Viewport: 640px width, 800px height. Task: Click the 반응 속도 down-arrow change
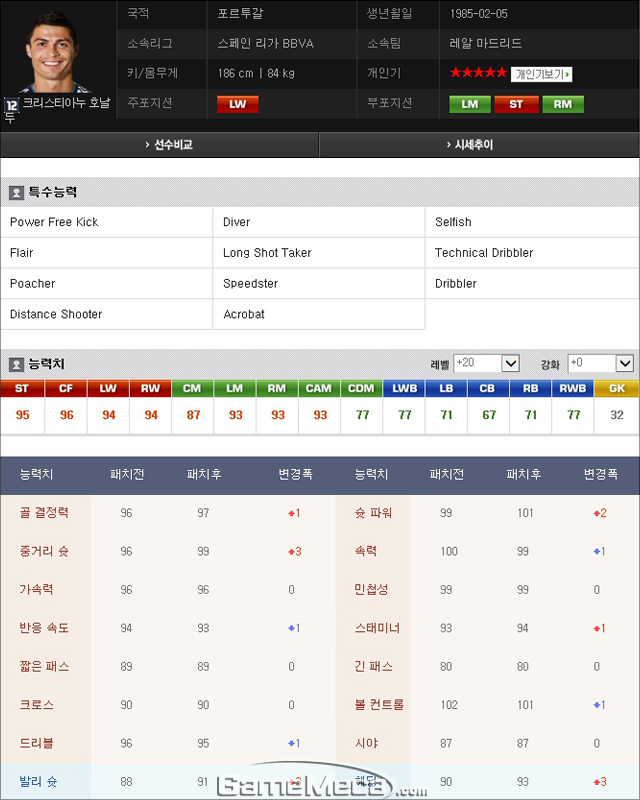click(x=294, y=628)
